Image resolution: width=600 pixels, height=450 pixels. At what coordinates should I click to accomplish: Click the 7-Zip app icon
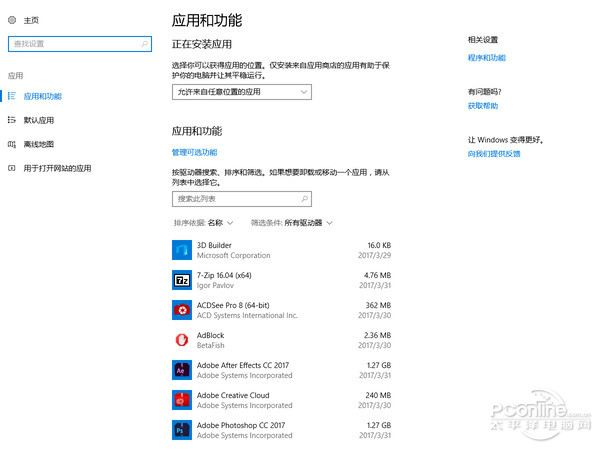coord(182,280)
